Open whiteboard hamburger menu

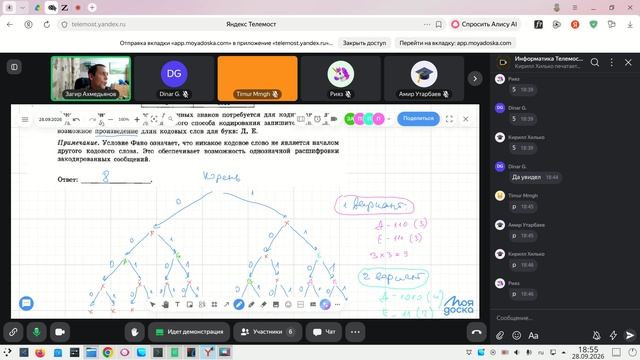(25, 120)
